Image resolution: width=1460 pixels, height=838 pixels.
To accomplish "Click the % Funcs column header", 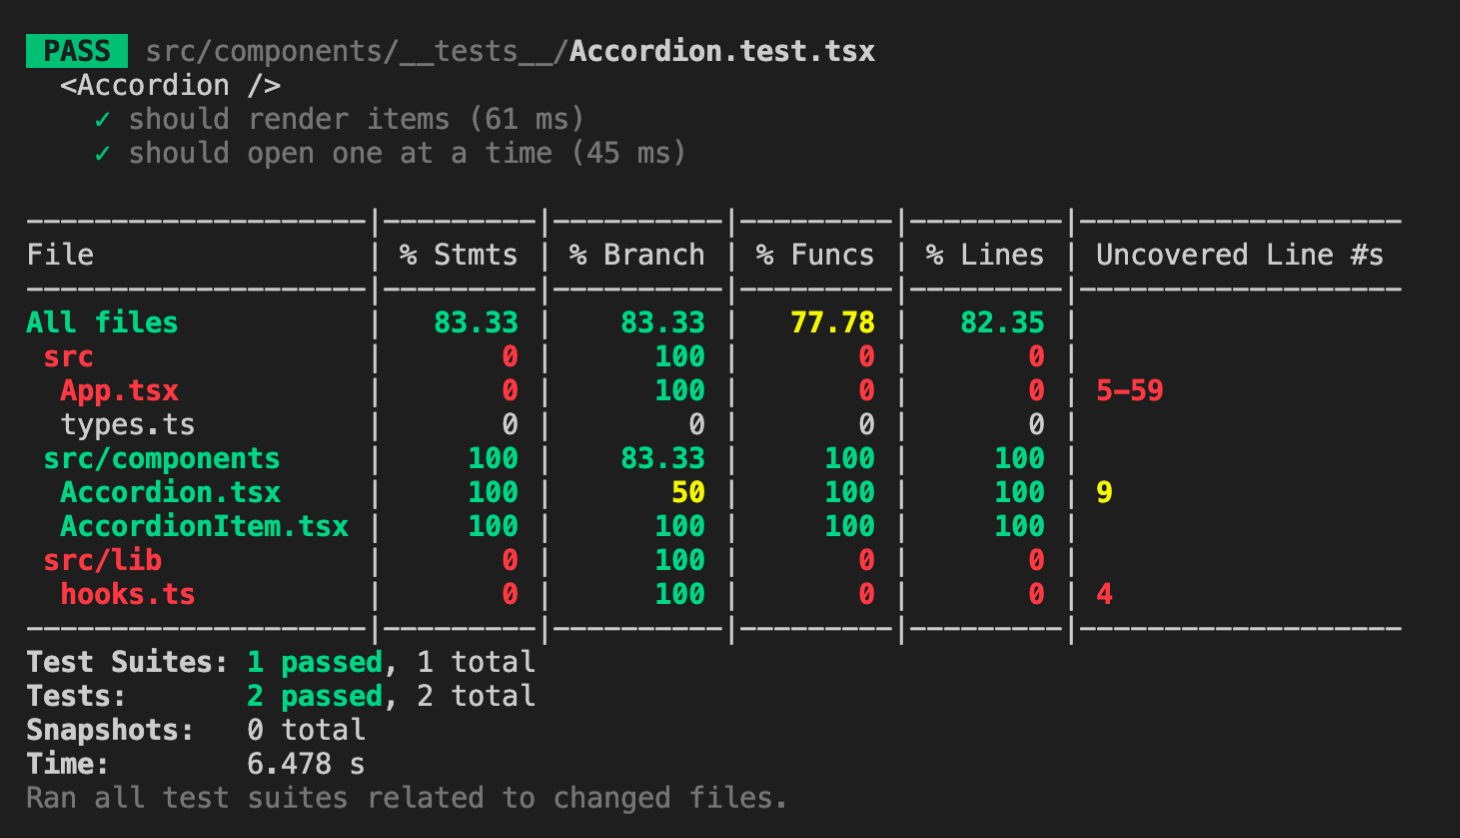I will pos(815,255).
